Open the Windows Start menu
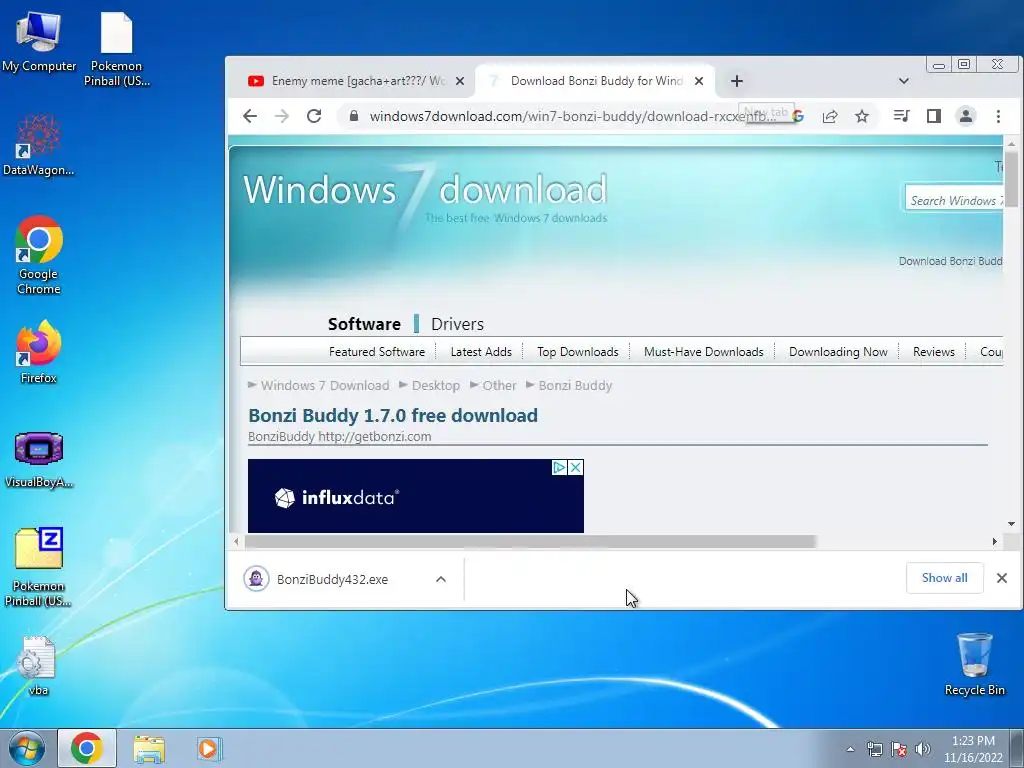Screen dimensions: 1024x768 click(x=27, y=748)
